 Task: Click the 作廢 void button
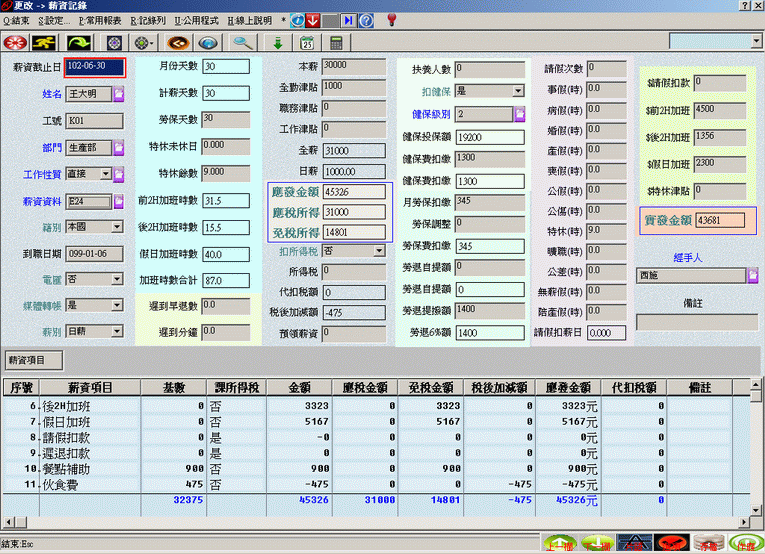746,543
